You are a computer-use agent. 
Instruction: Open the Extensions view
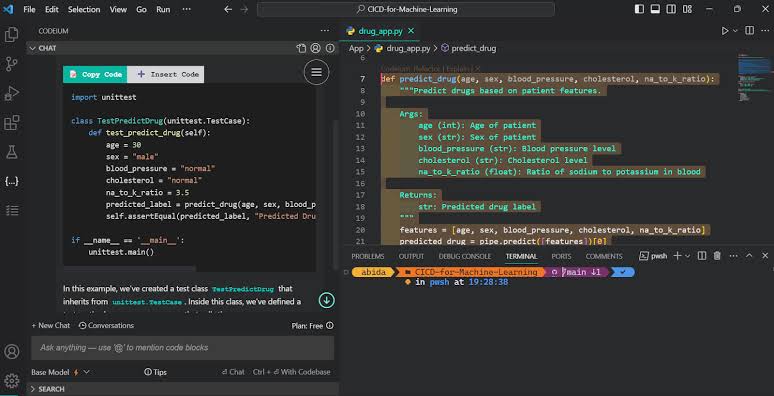click(11, 122)
